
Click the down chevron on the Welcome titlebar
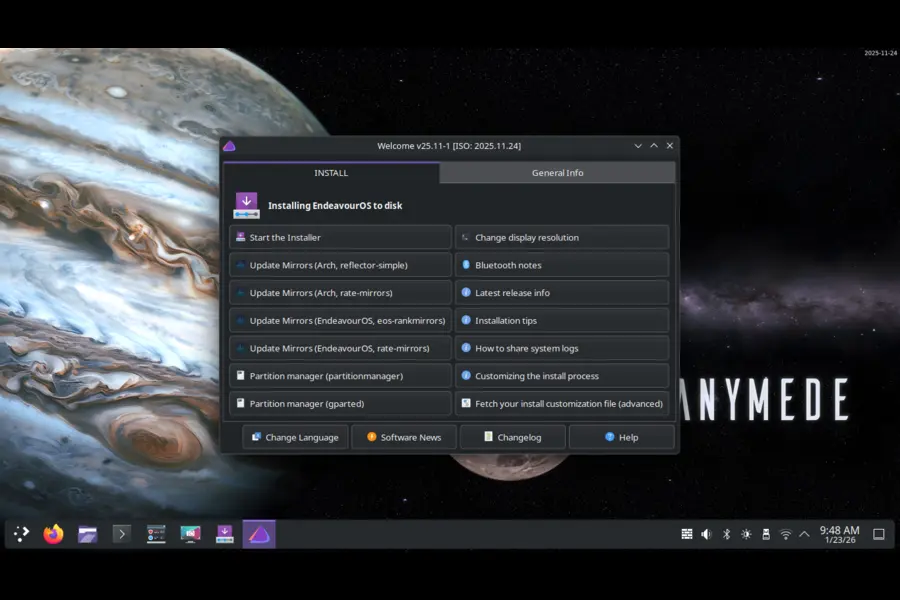pyautogui.click(x=638, y=145)
